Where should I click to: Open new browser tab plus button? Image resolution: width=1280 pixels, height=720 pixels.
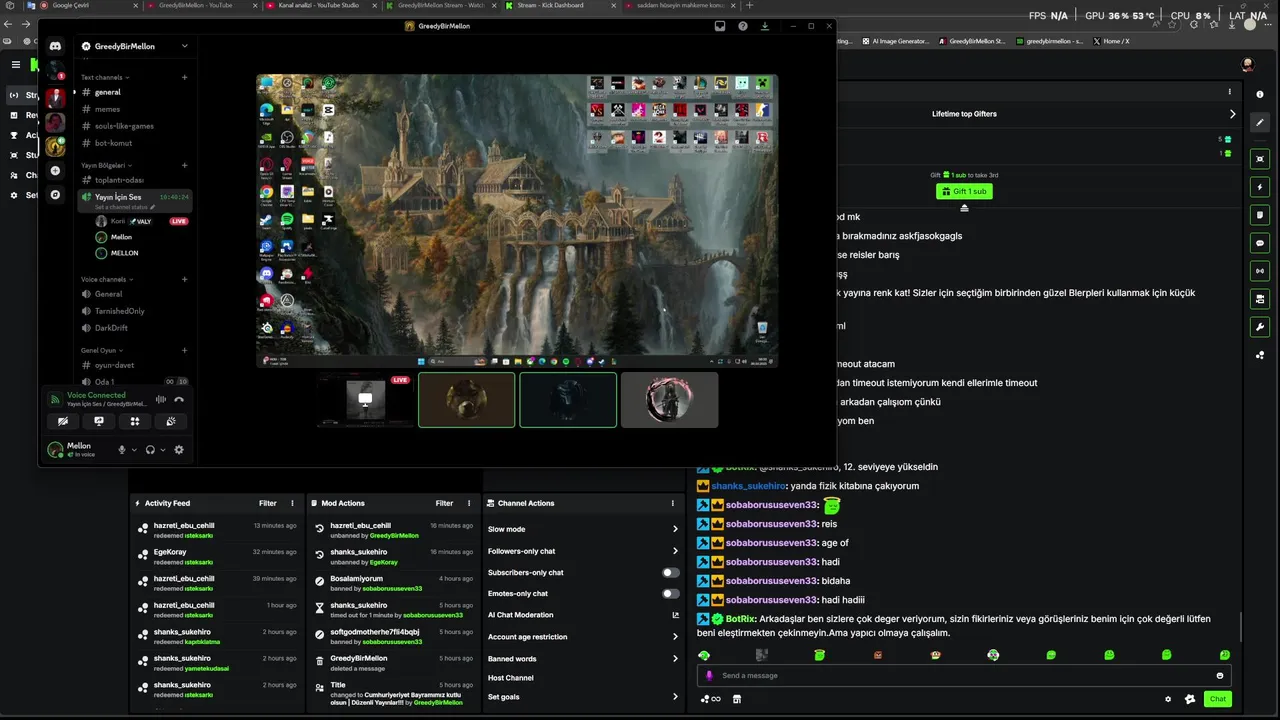coord(750,5)
